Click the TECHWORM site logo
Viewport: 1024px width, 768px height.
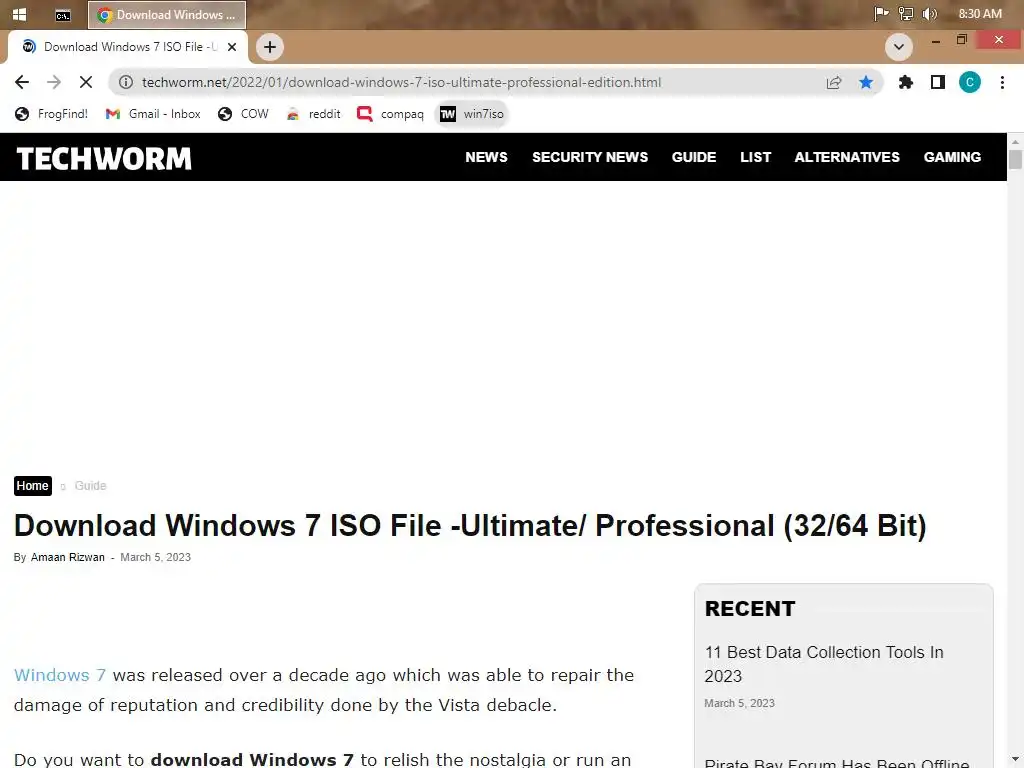(104, 159)
